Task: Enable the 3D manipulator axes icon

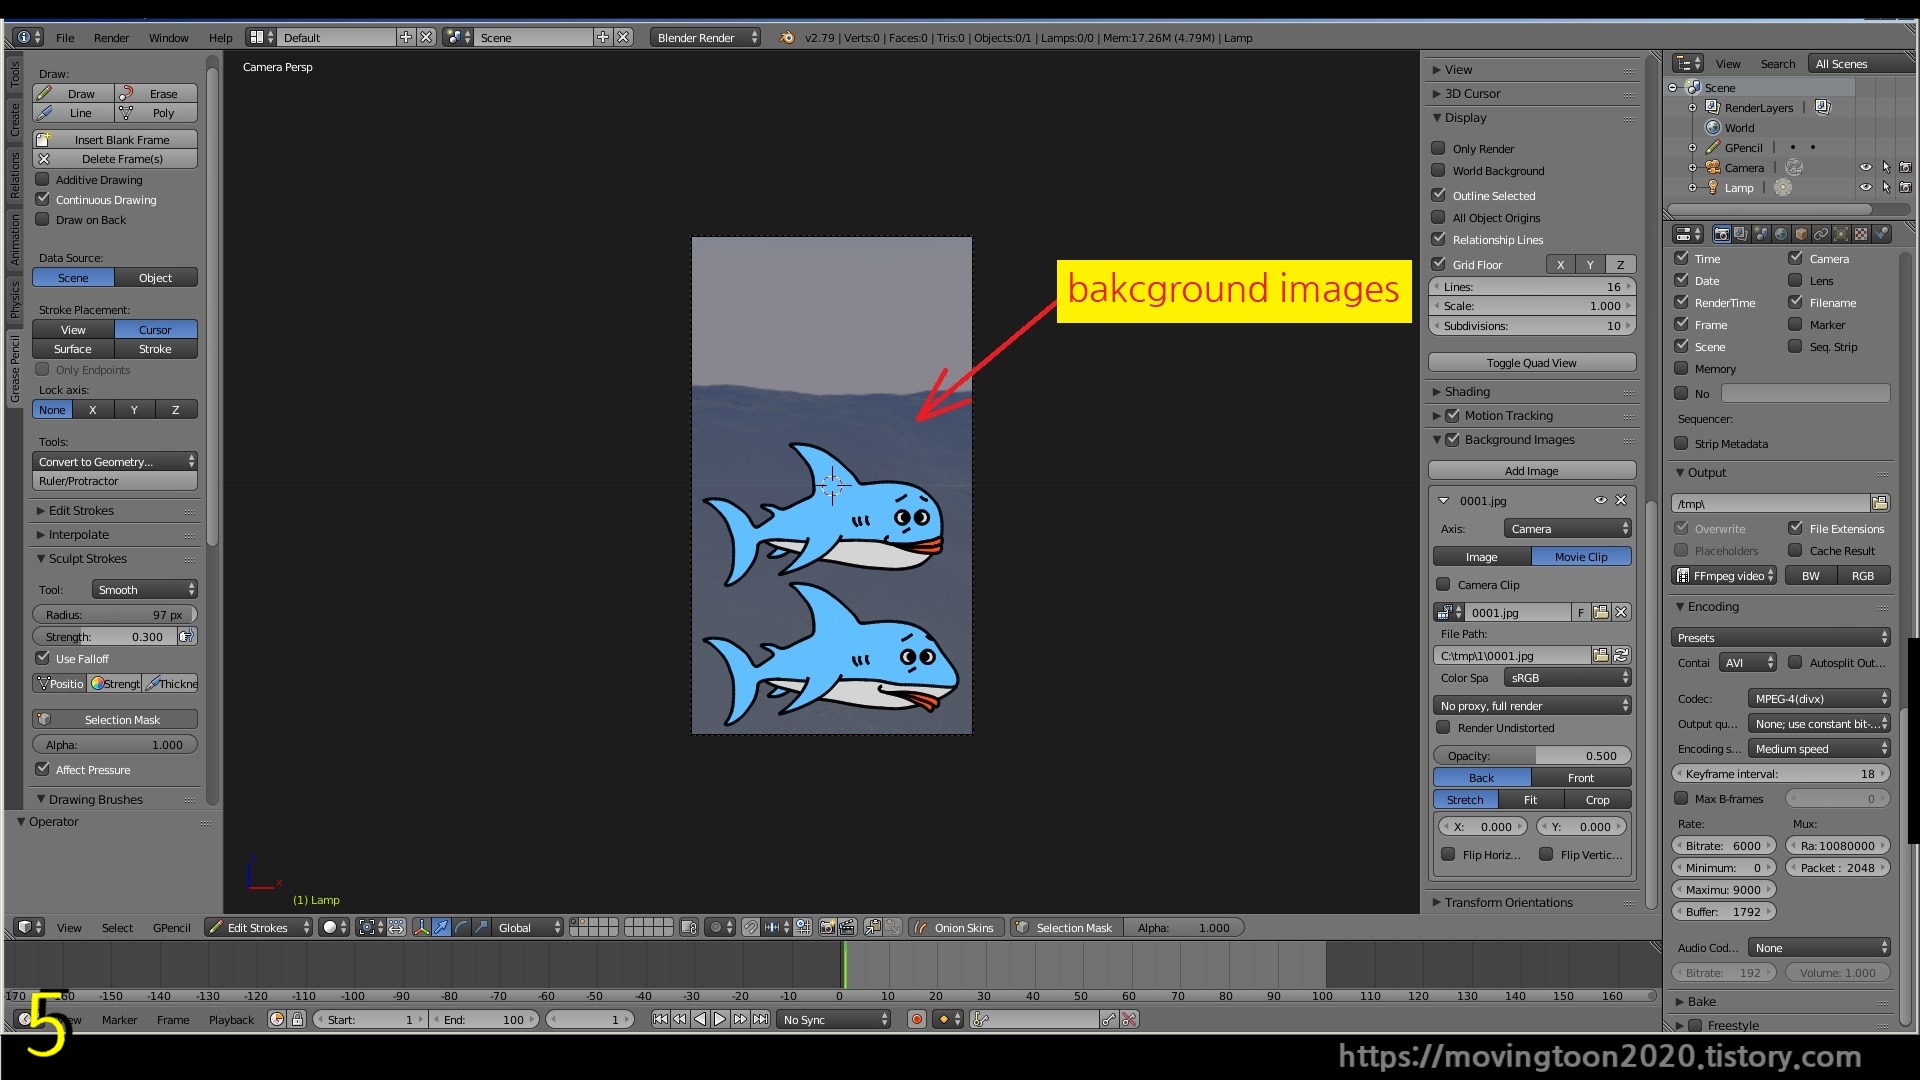Action: click(x=421, y=927)
